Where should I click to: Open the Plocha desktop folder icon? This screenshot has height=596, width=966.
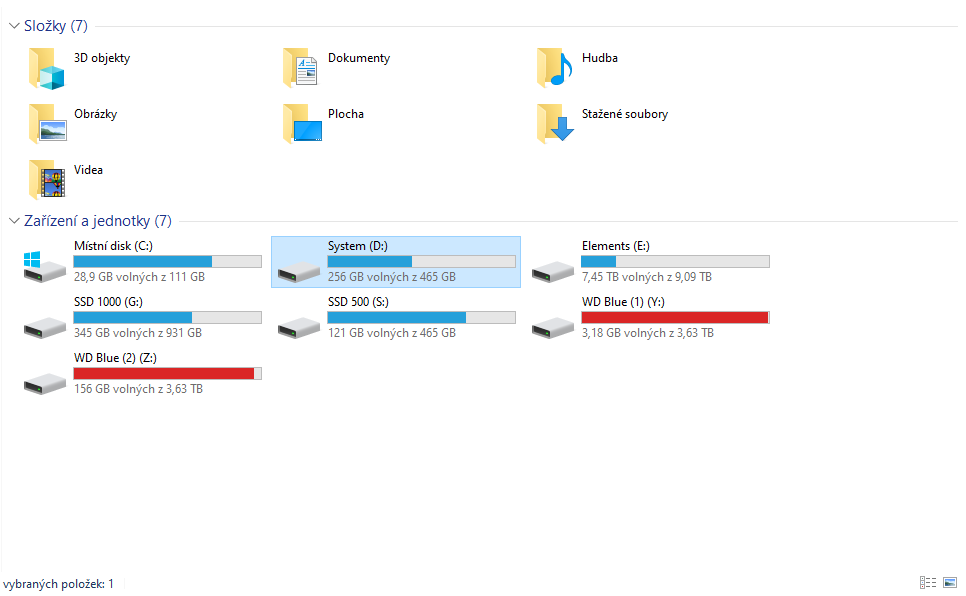coord(302,124)
